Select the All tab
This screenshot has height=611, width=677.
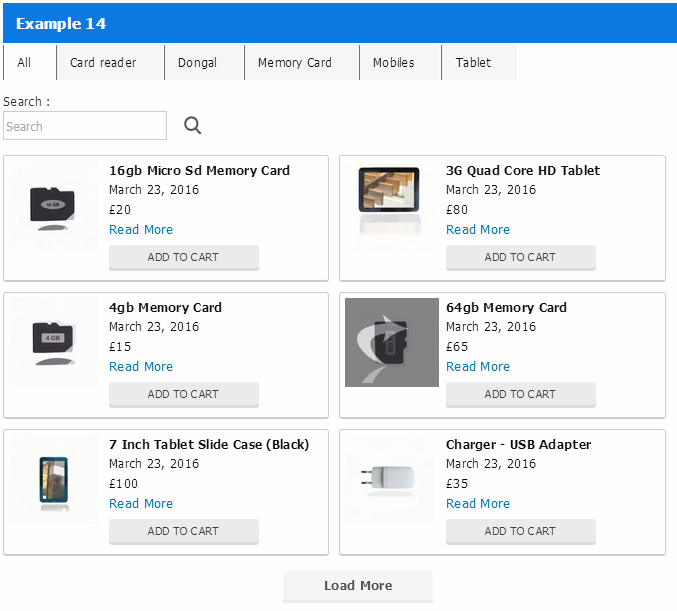pos(30,63)
